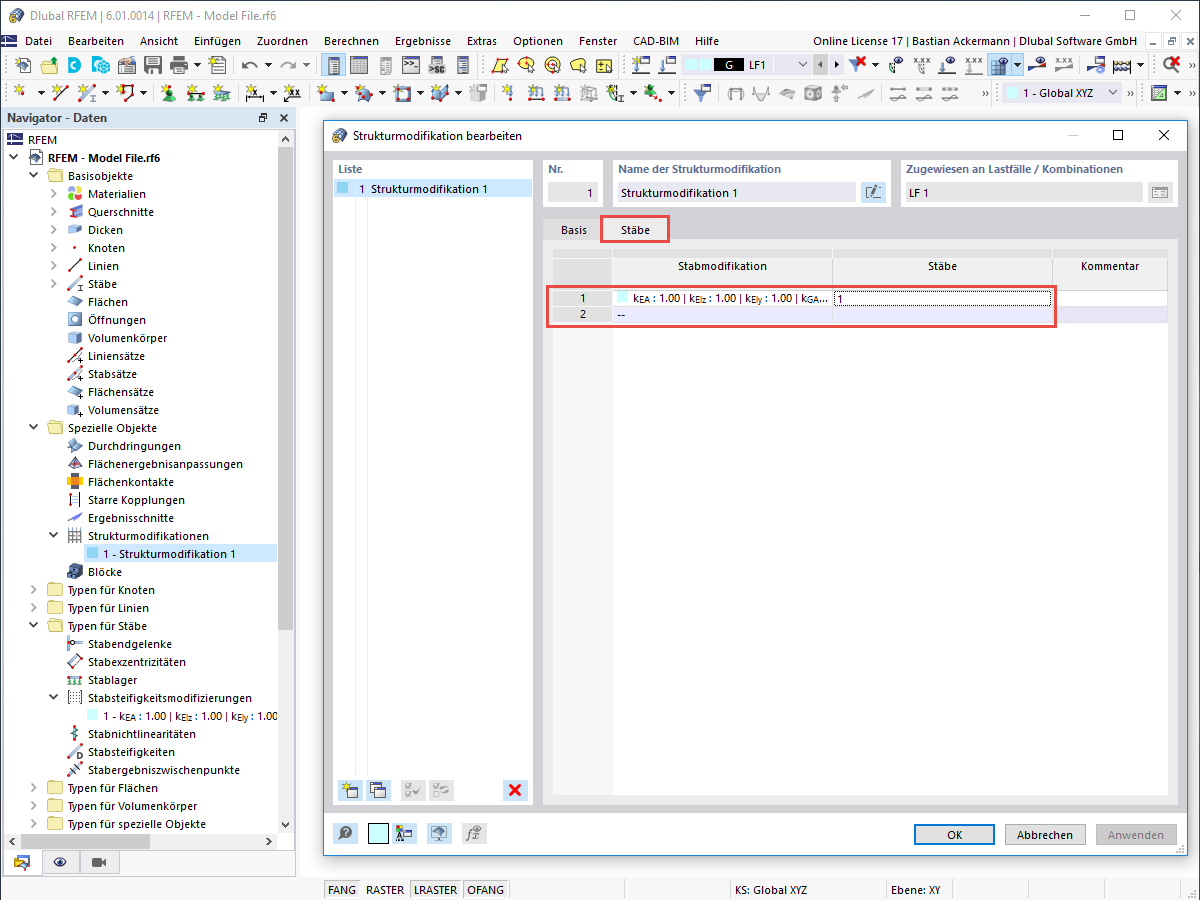The height and width of the screenshot is (900, 1200).
Task: Select Strukturmodifikation 1 in the navigator tree
Action: [x=173, y=553]
